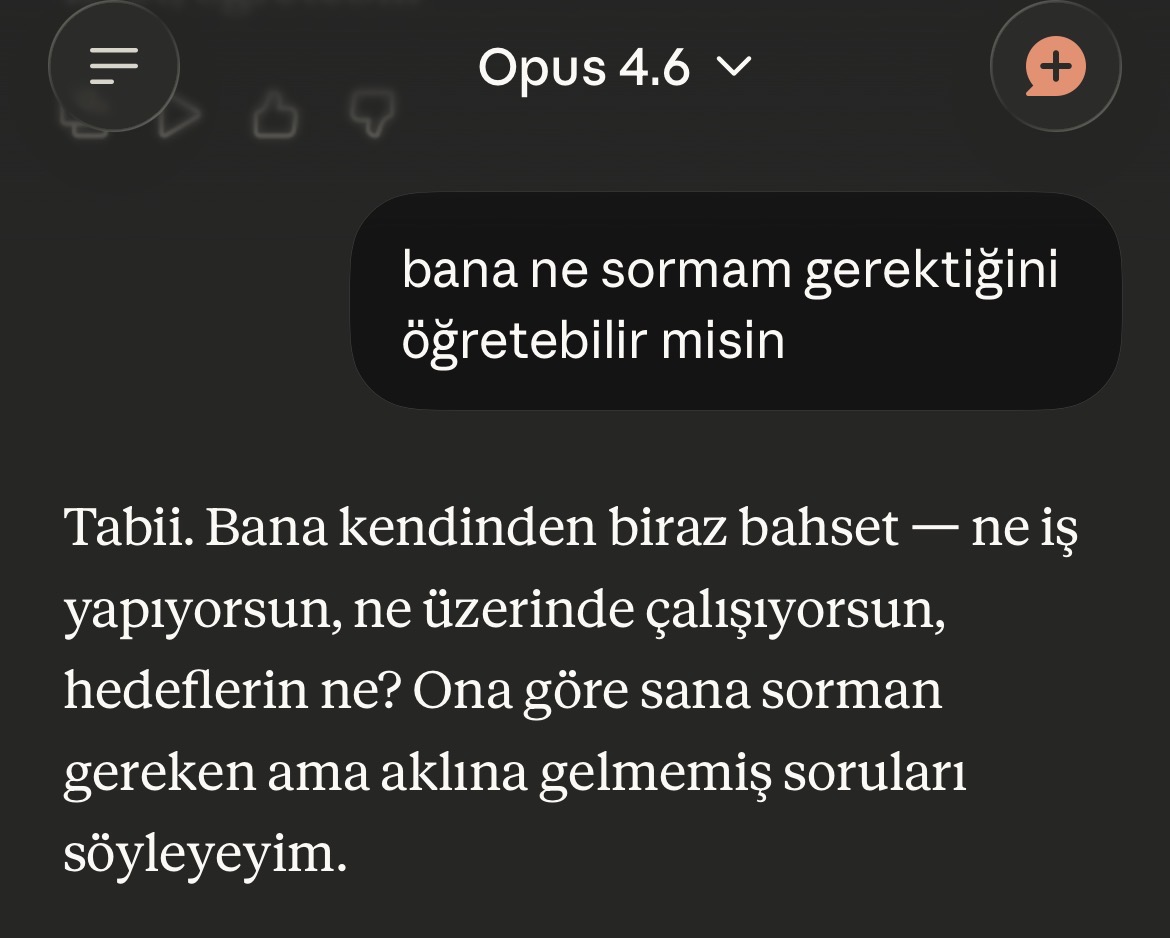The width and height of the screenshot is (1170, 938).
Task: Tap the final word "söyleyeyim."
Action: [x=205, y=855]
